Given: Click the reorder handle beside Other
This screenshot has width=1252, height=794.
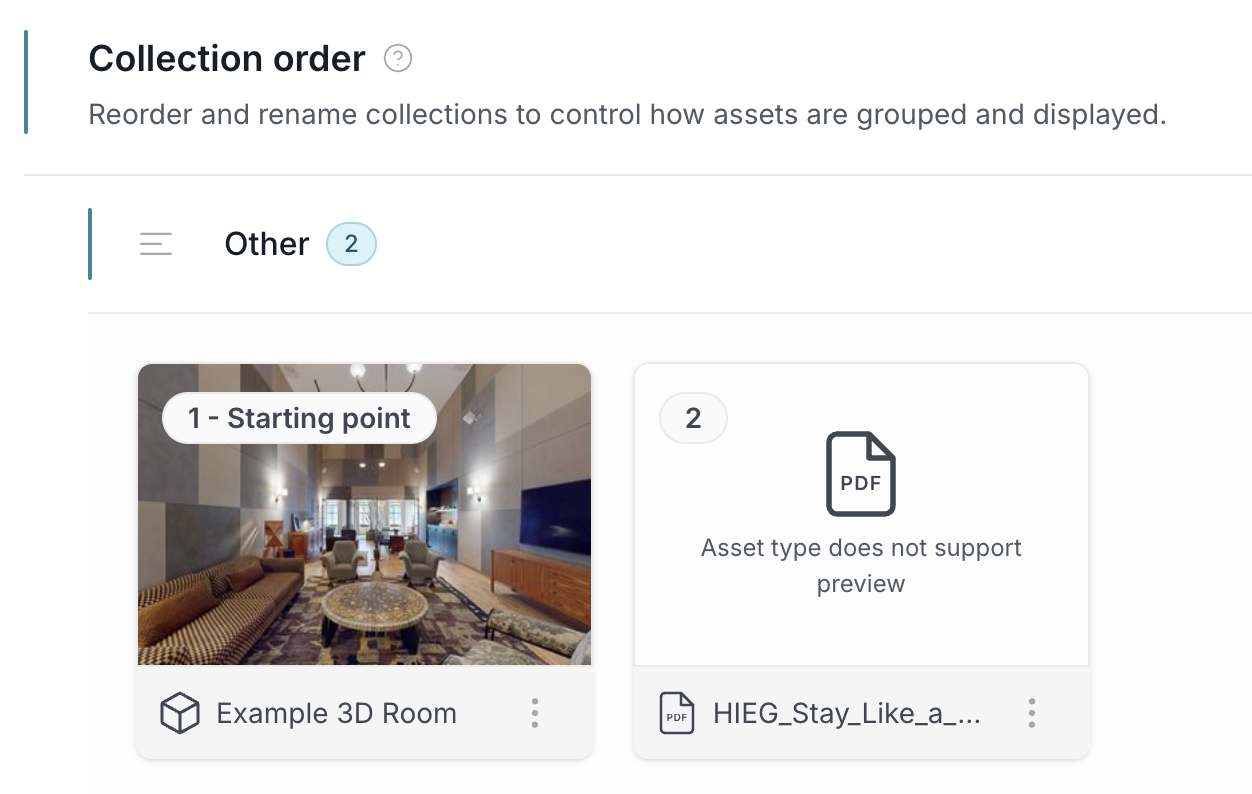Looking at the screenshot, I should [x=156, y=244].
